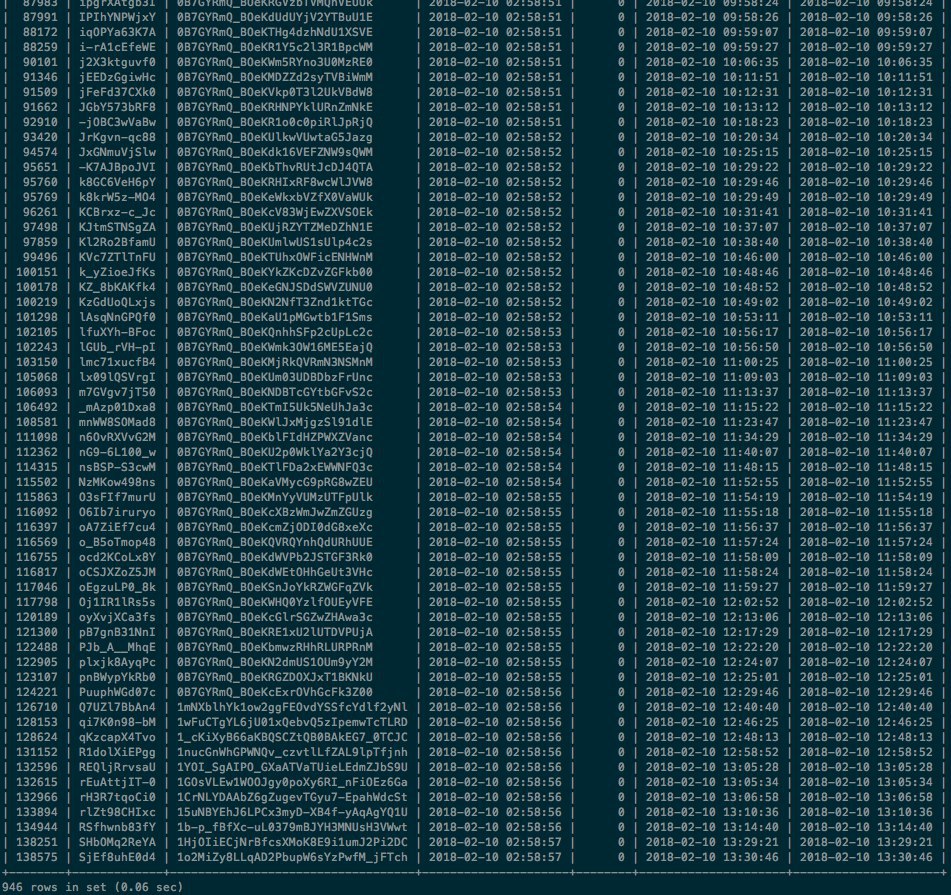
Task: Select the key pB7gnB31NnI
Action: point(117,632)
